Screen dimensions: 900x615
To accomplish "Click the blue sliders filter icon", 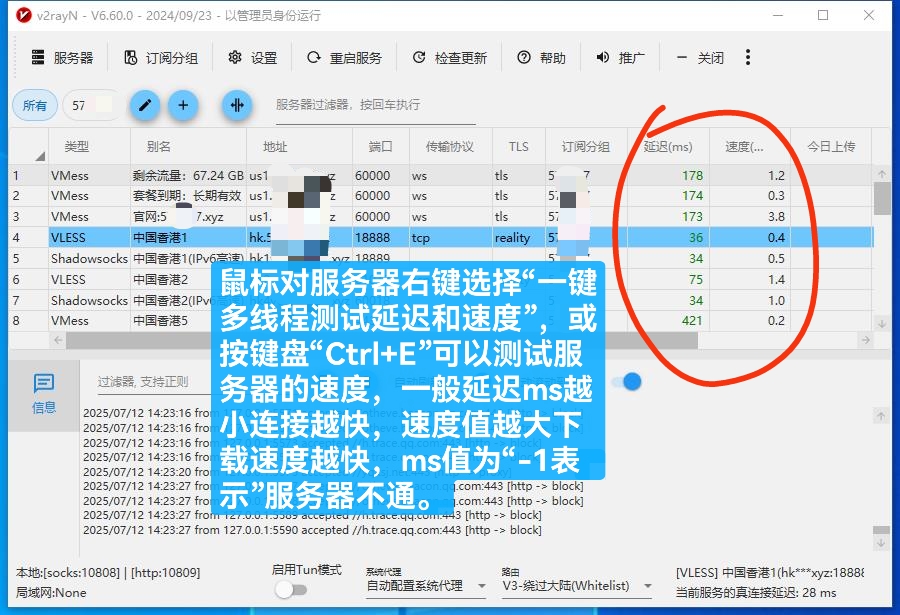I will pyautogui.click(x=237, y=105).
